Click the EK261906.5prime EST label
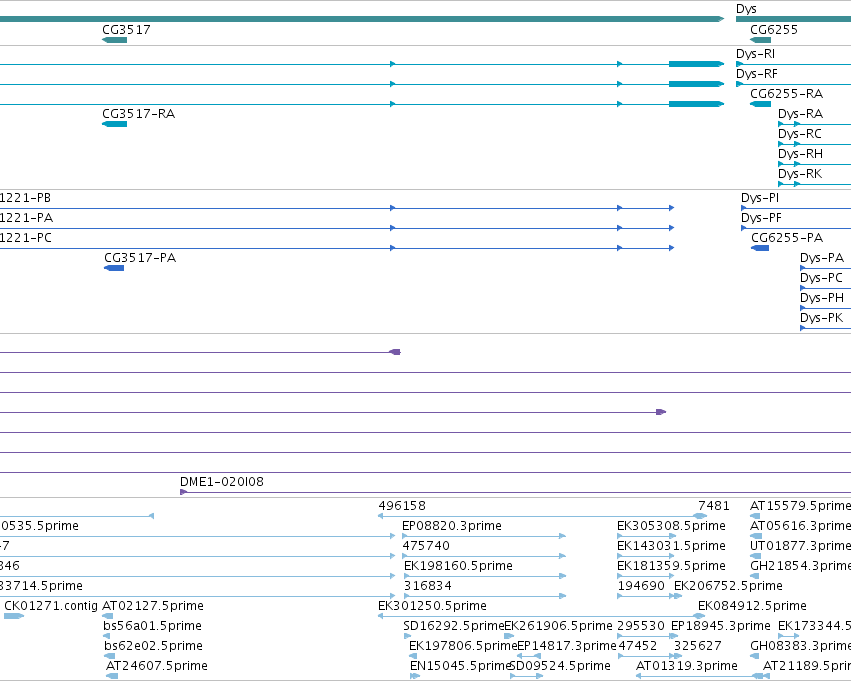Viewport: 851px width, 681px height. click(x=558, y=627)
